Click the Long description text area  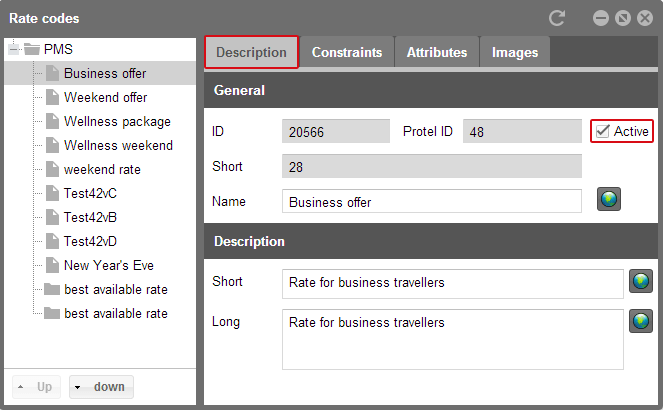click(x=452, y=339)
